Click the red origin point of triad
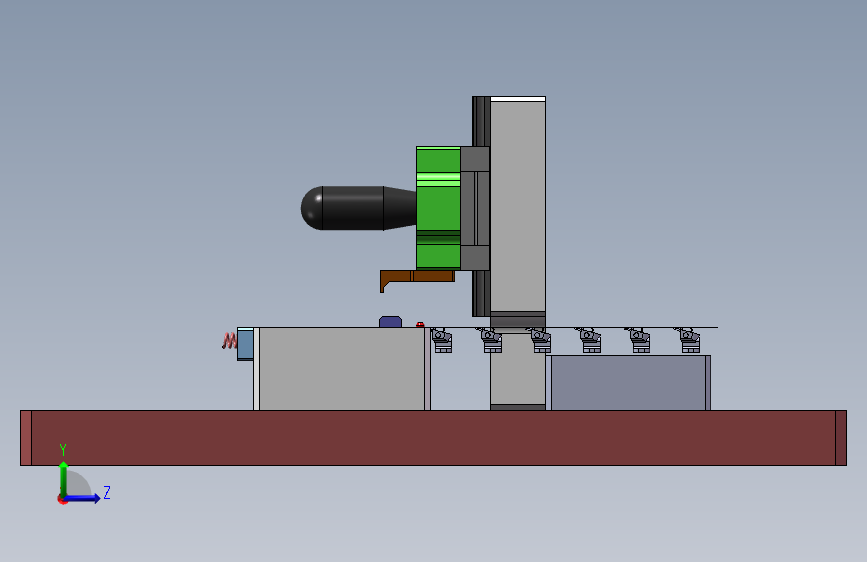 [x=62, y=499]
